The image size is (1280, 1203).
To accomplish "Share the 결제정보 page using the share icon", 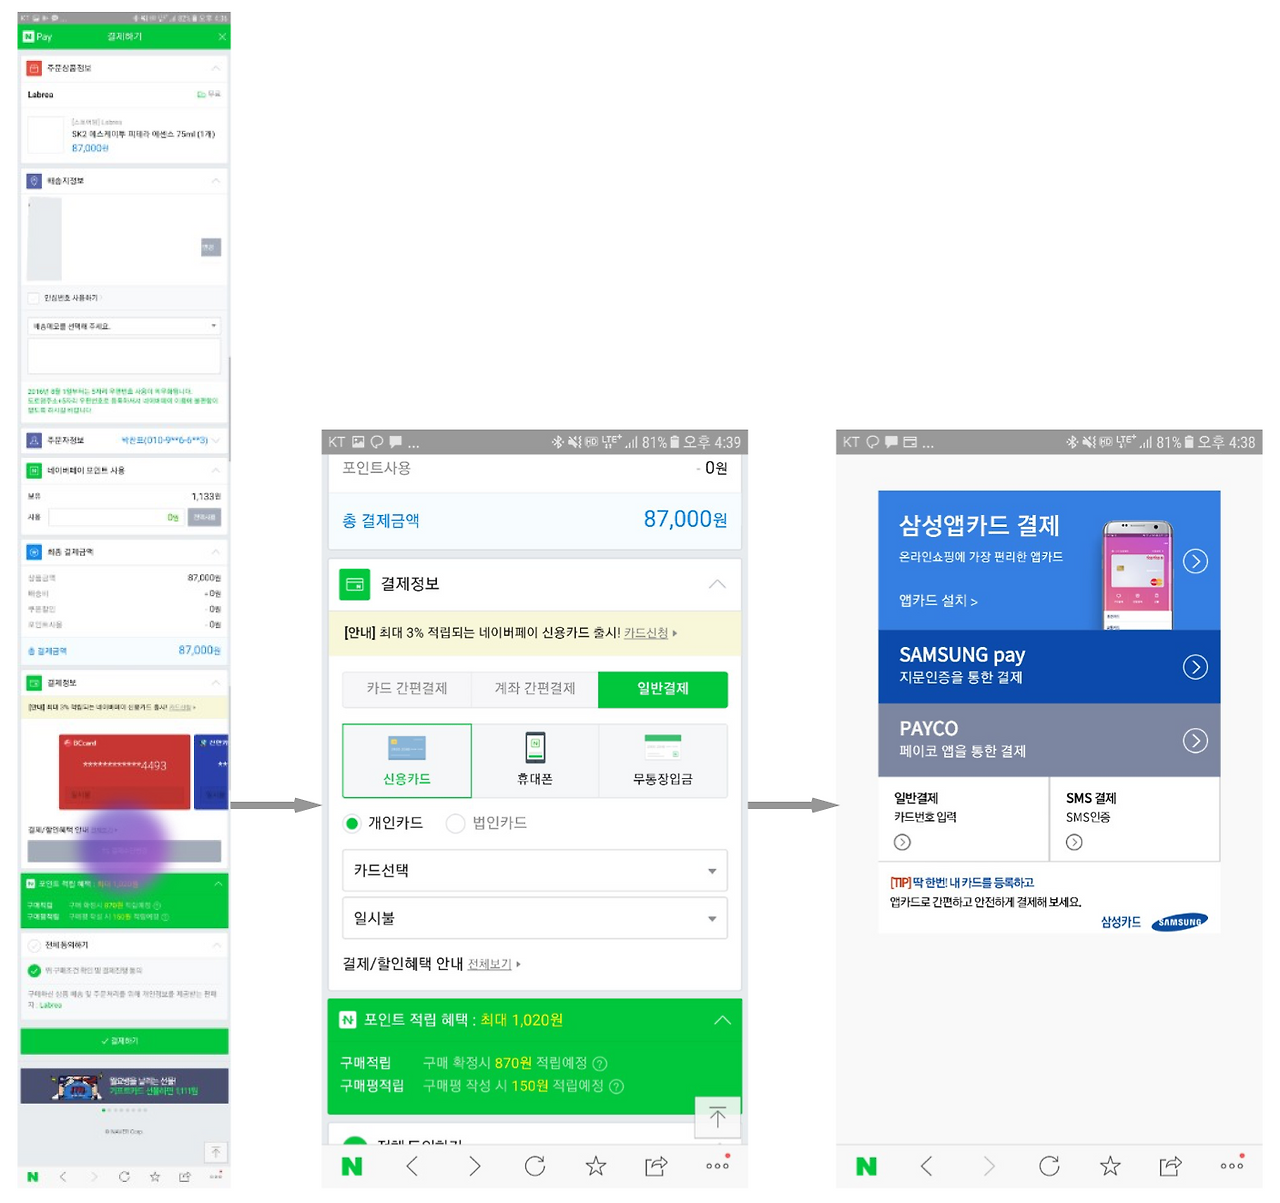I will click(656, 1166).
